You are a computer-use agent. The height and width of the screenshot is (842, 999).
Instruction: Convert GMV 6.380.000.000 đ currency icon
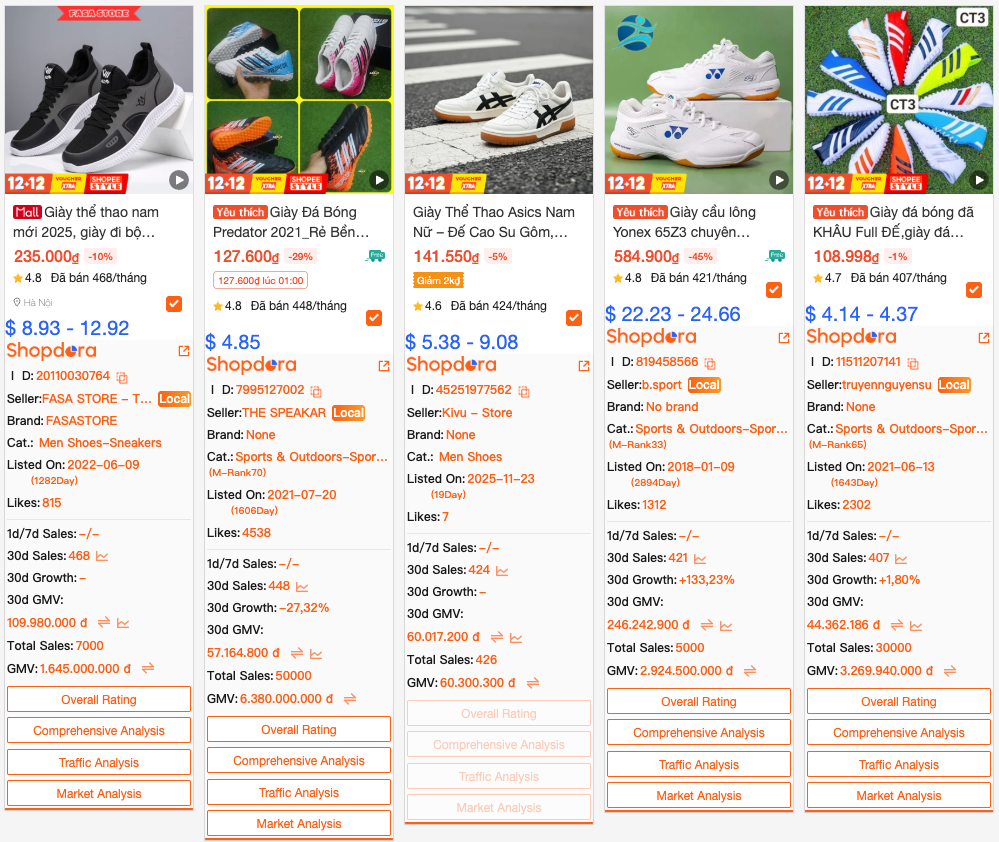[350, 699]
